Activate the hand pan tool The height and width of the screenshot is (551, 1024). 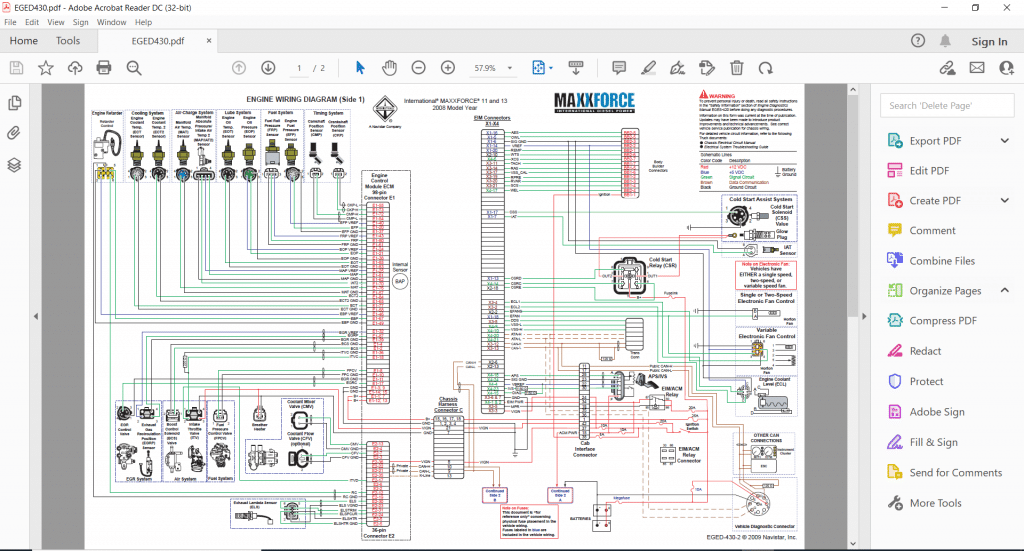click(389, 68)
